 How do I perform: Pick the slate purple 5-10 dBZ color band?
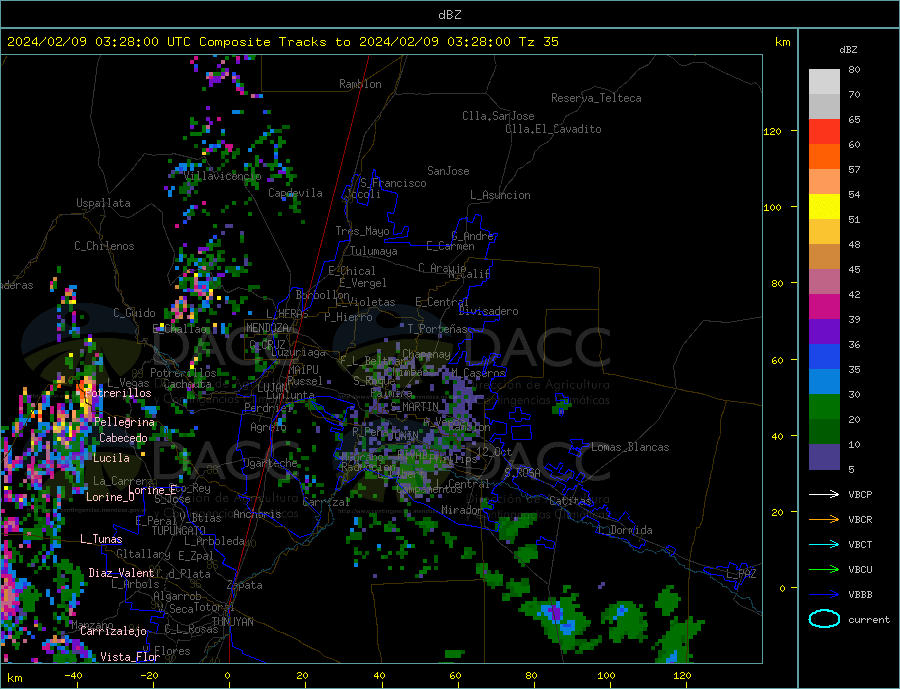tap(824, 457)
